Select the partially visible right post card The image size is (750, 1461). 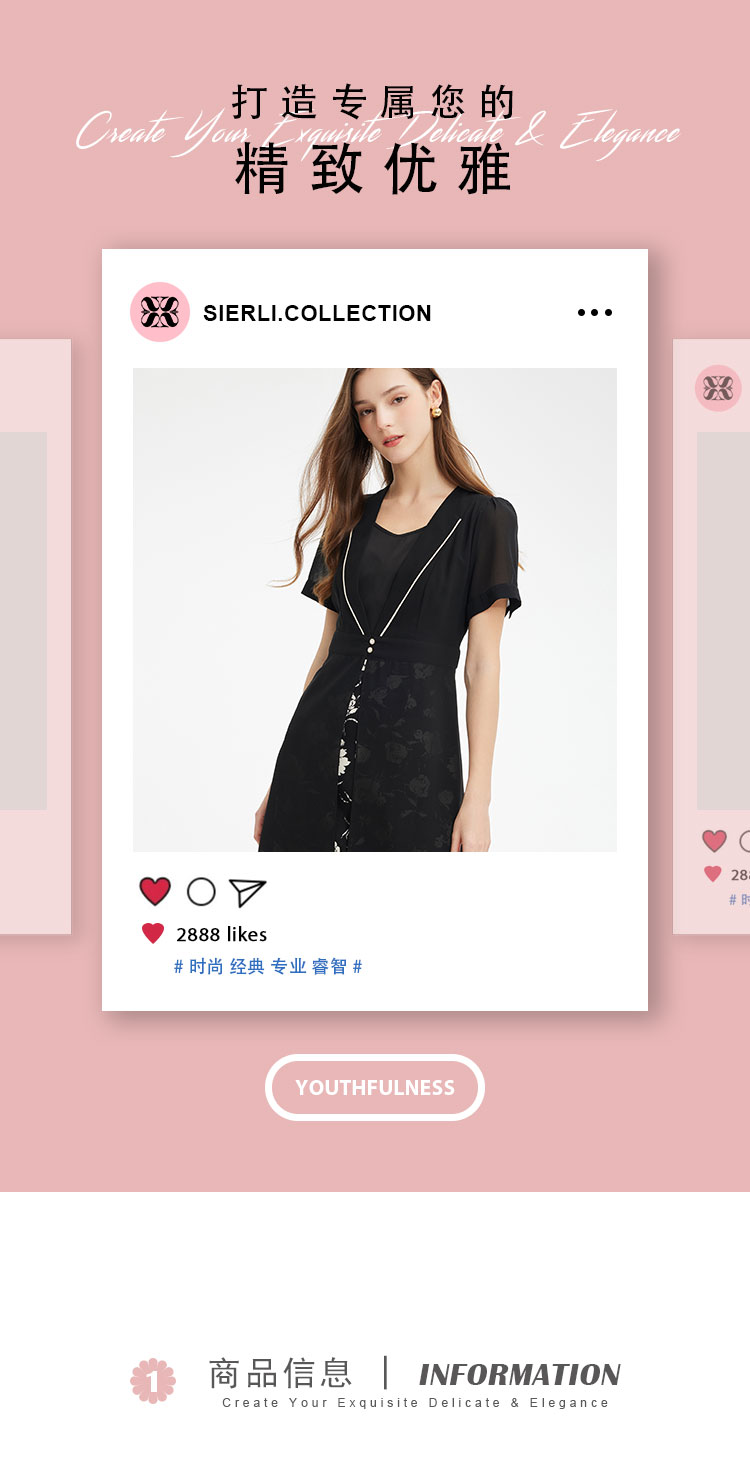click(711, 637)
